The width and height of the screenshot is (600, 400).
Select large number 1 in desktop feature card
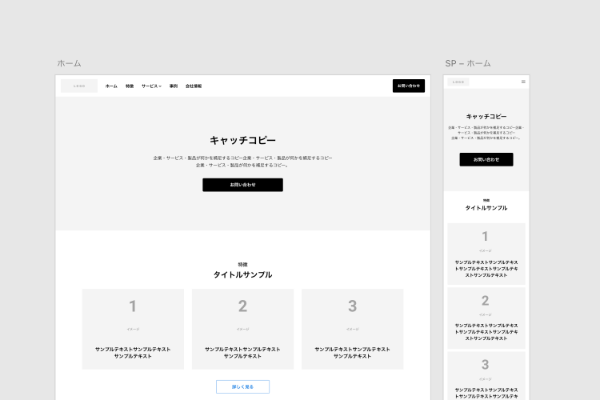pos(132,306)
